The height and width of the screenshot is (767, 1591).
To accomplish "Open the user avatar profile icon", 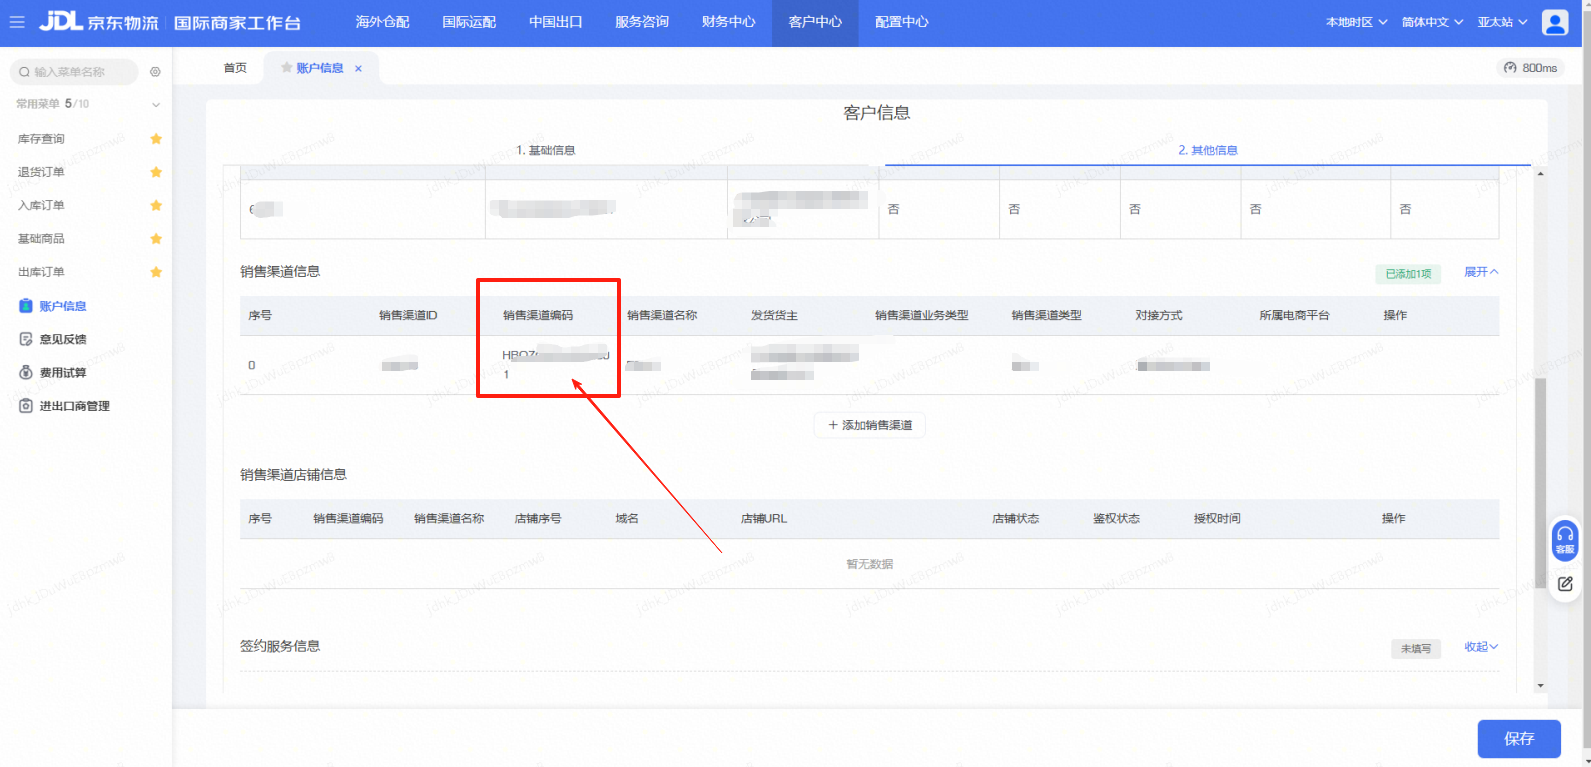I will pyautogui.click(x=1555, y=22).
